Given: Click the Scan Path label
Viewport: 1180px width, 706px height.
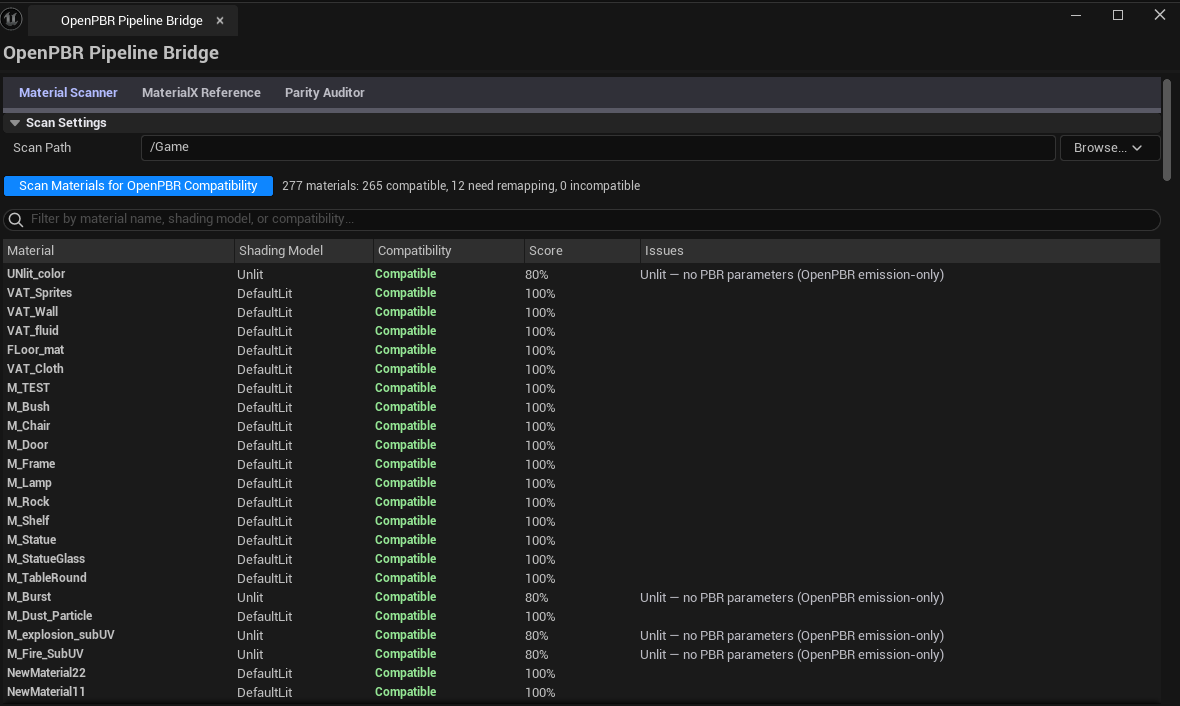Looking at the screenshot, I should click(x=42, y=148).
